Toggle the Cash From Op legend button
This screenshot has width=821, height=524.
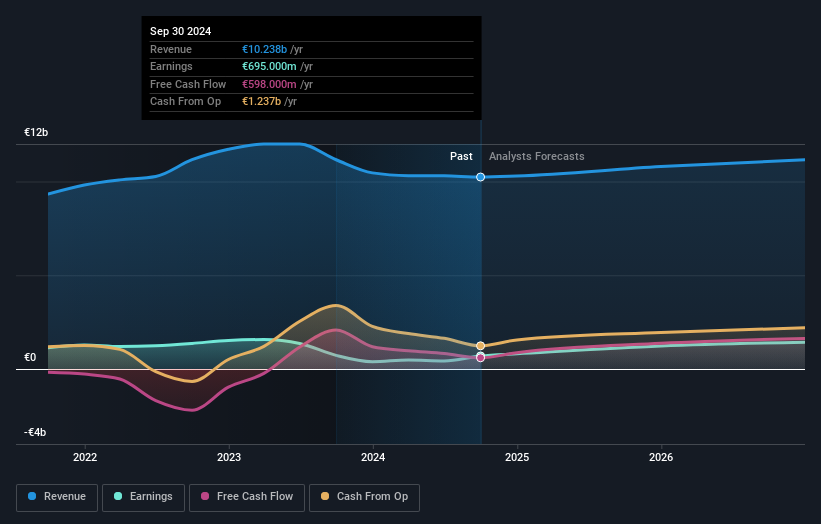pyautogui.click(x=364, y=497)
